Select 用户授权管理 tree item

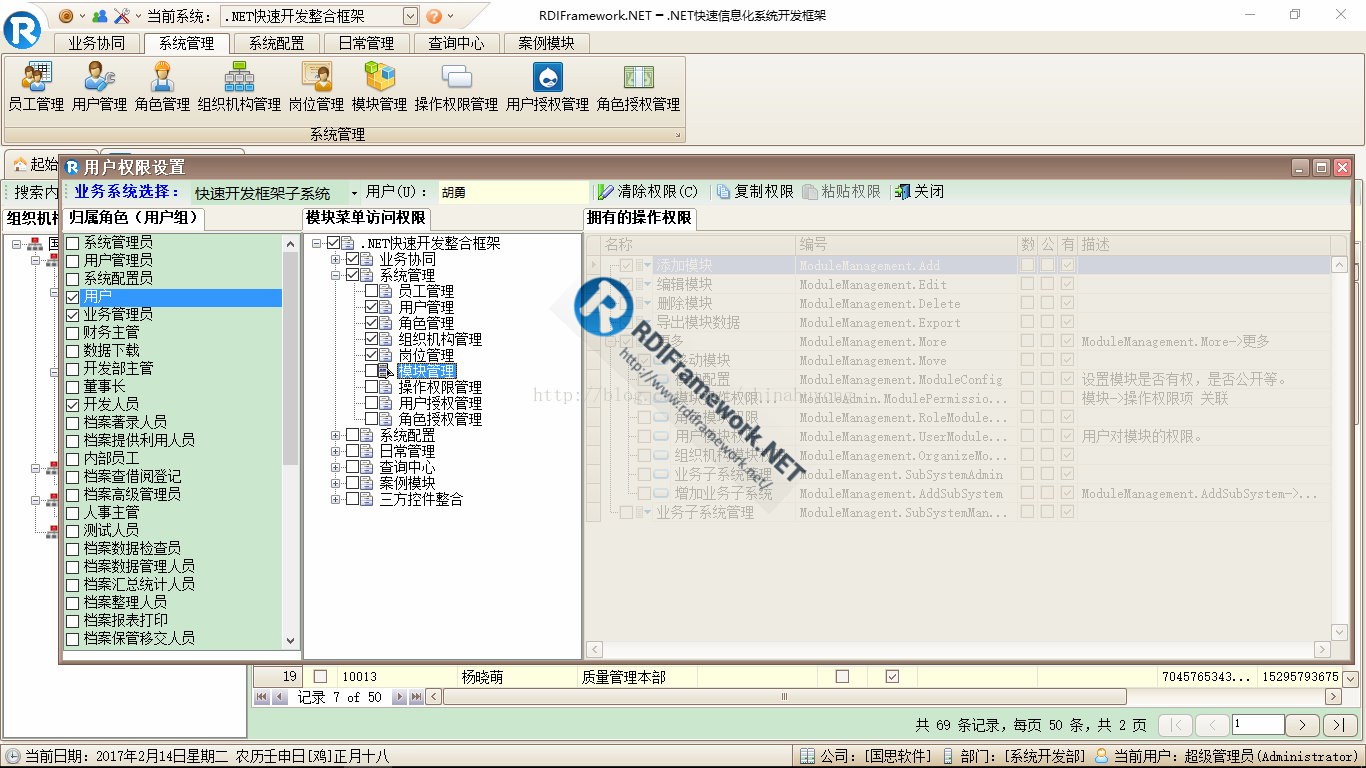[440, 403]
